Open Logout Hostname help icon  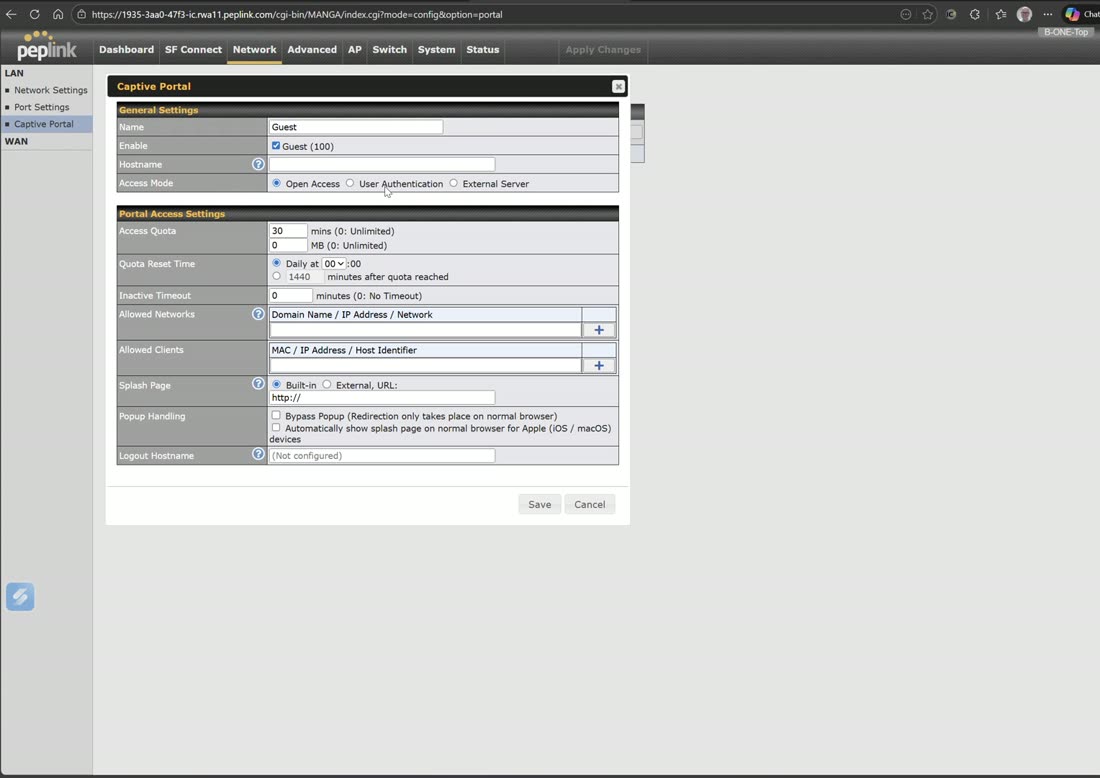pyautogui.click(x=258, y=454)
